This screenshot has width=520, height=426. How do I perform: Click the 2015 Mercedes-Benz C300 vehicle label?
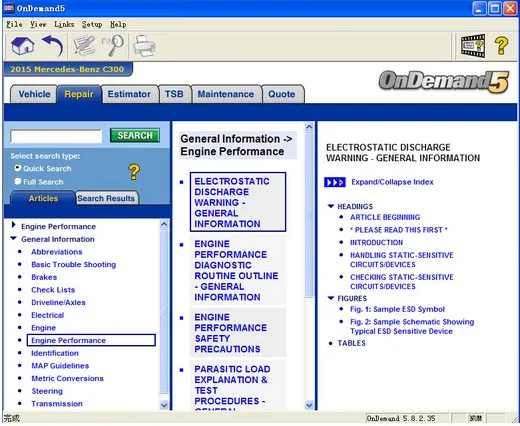click(67, 69)
